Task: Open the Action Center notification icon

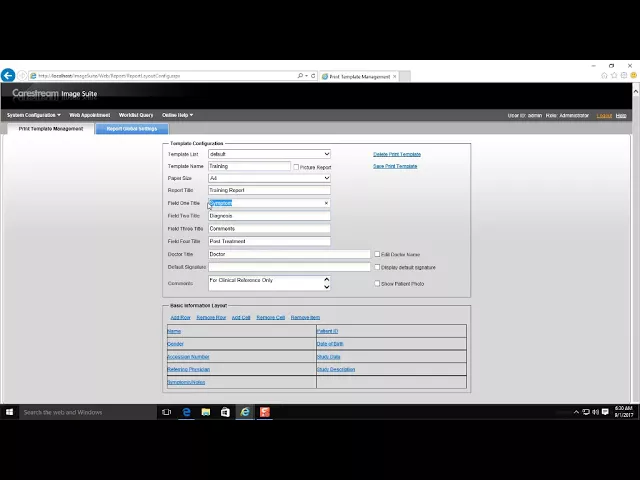Action: pyautogui.click(x=605, y=412)
